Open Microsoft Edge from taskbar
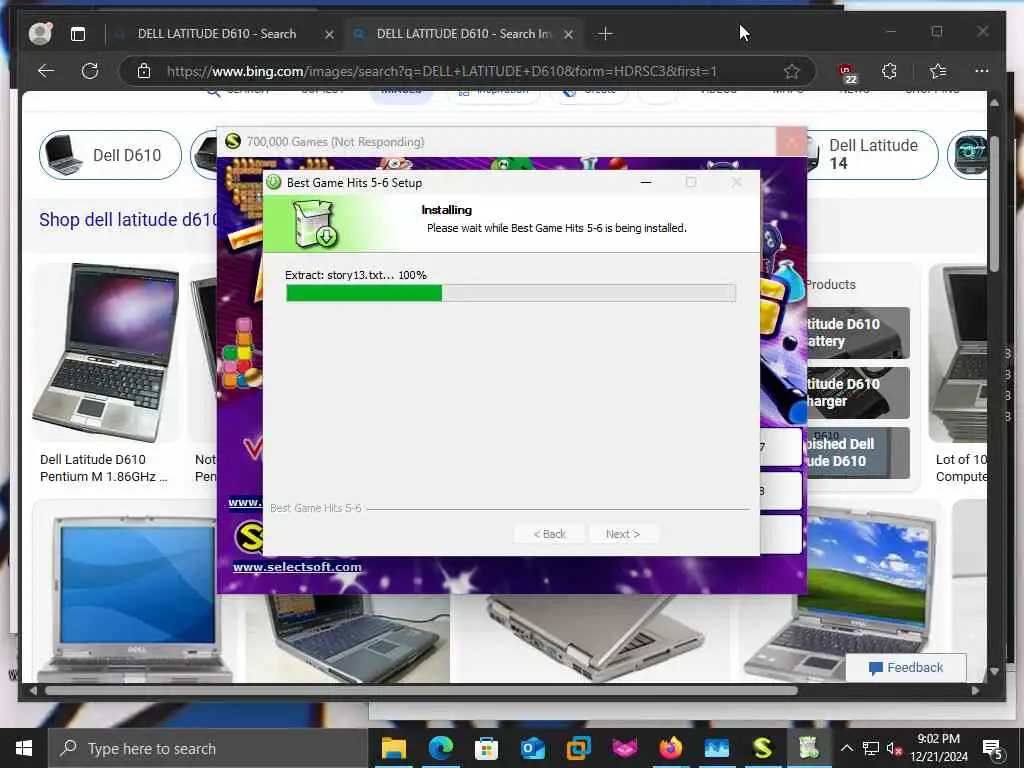Viewport: 1024px width, 768px height. (440, 748)
